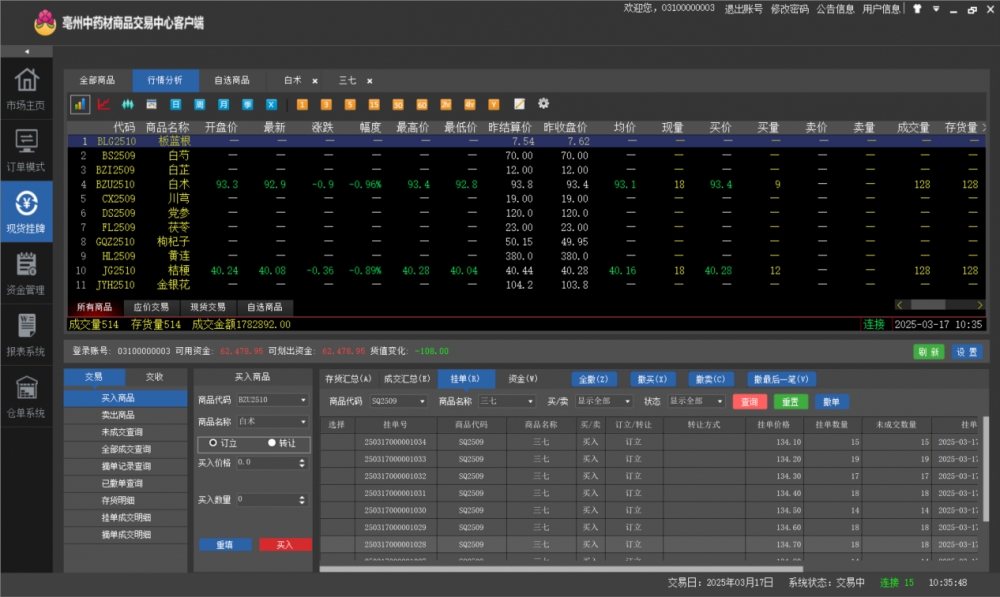Click the red line chart icon
1000x597 pixels.
104,104
